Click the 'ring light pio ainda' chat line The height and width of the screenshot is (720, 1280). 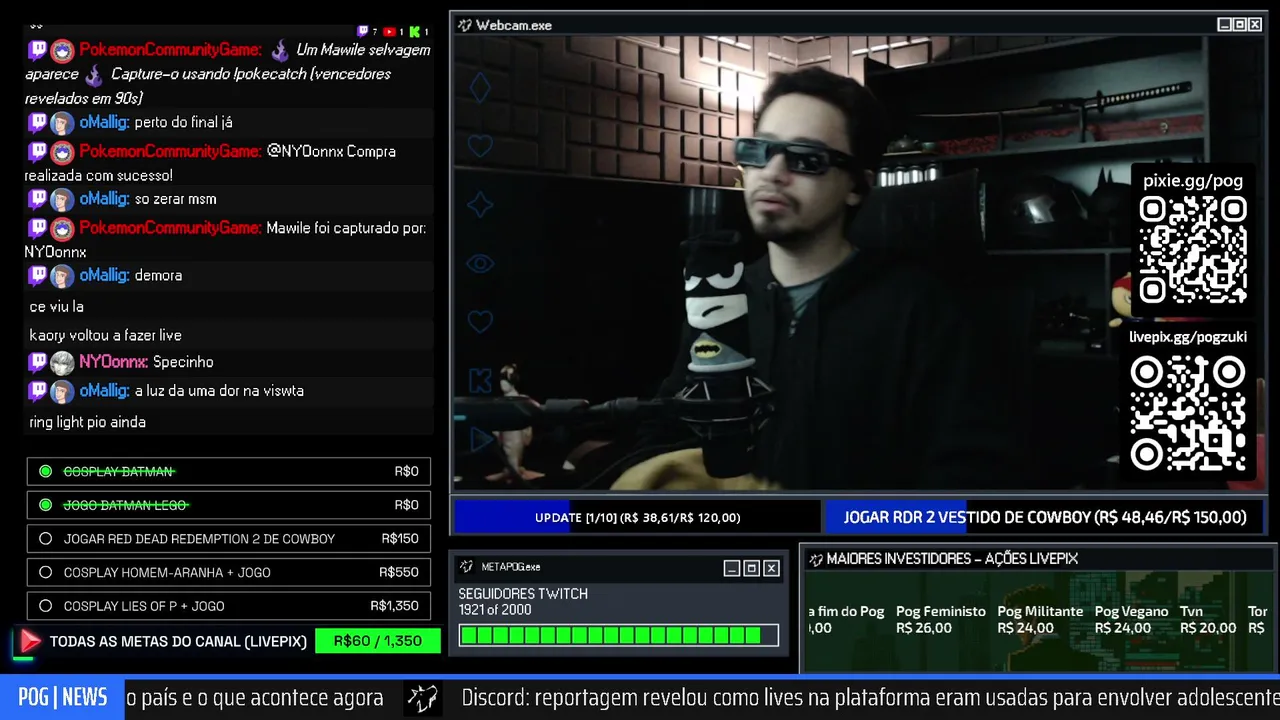87,422
